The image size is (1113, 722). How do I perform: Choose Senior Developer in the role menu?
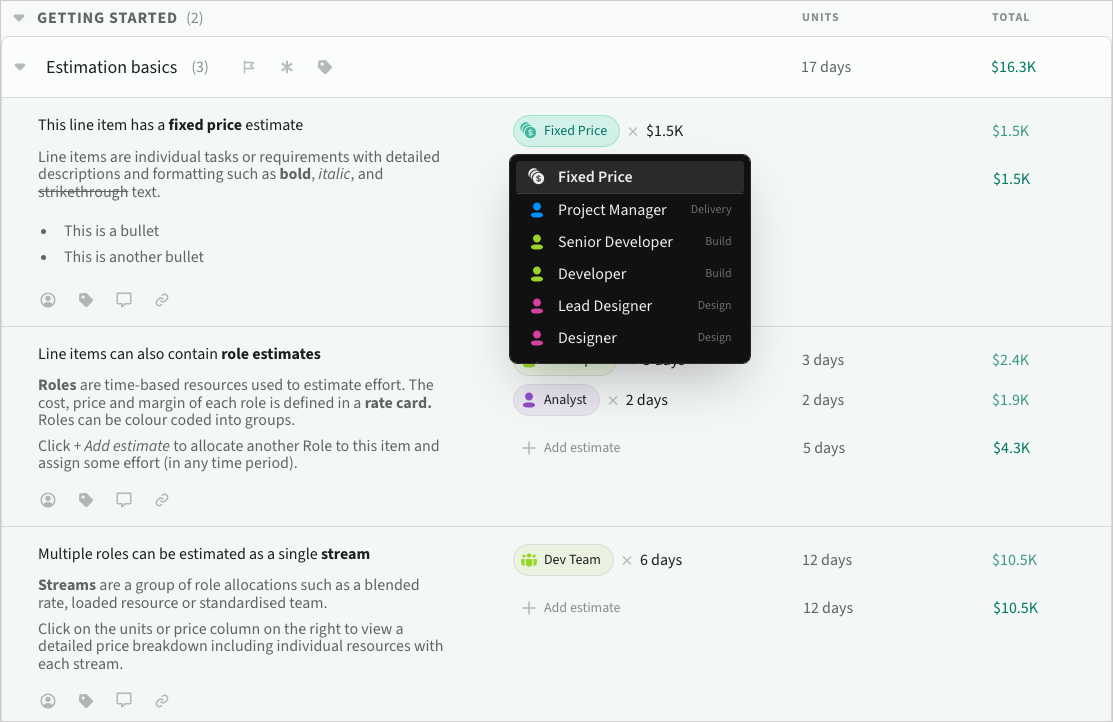tap(614, 242)
